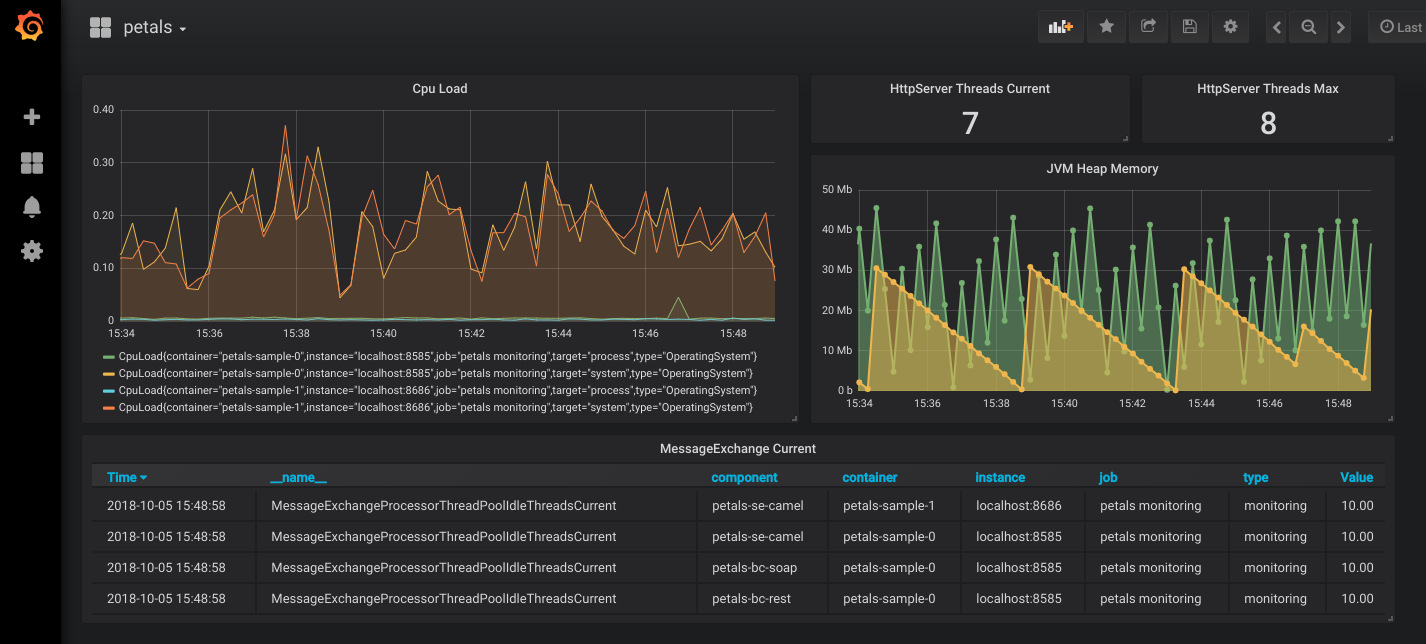Click the yellow petals-sample-0 system legend color

109,374
